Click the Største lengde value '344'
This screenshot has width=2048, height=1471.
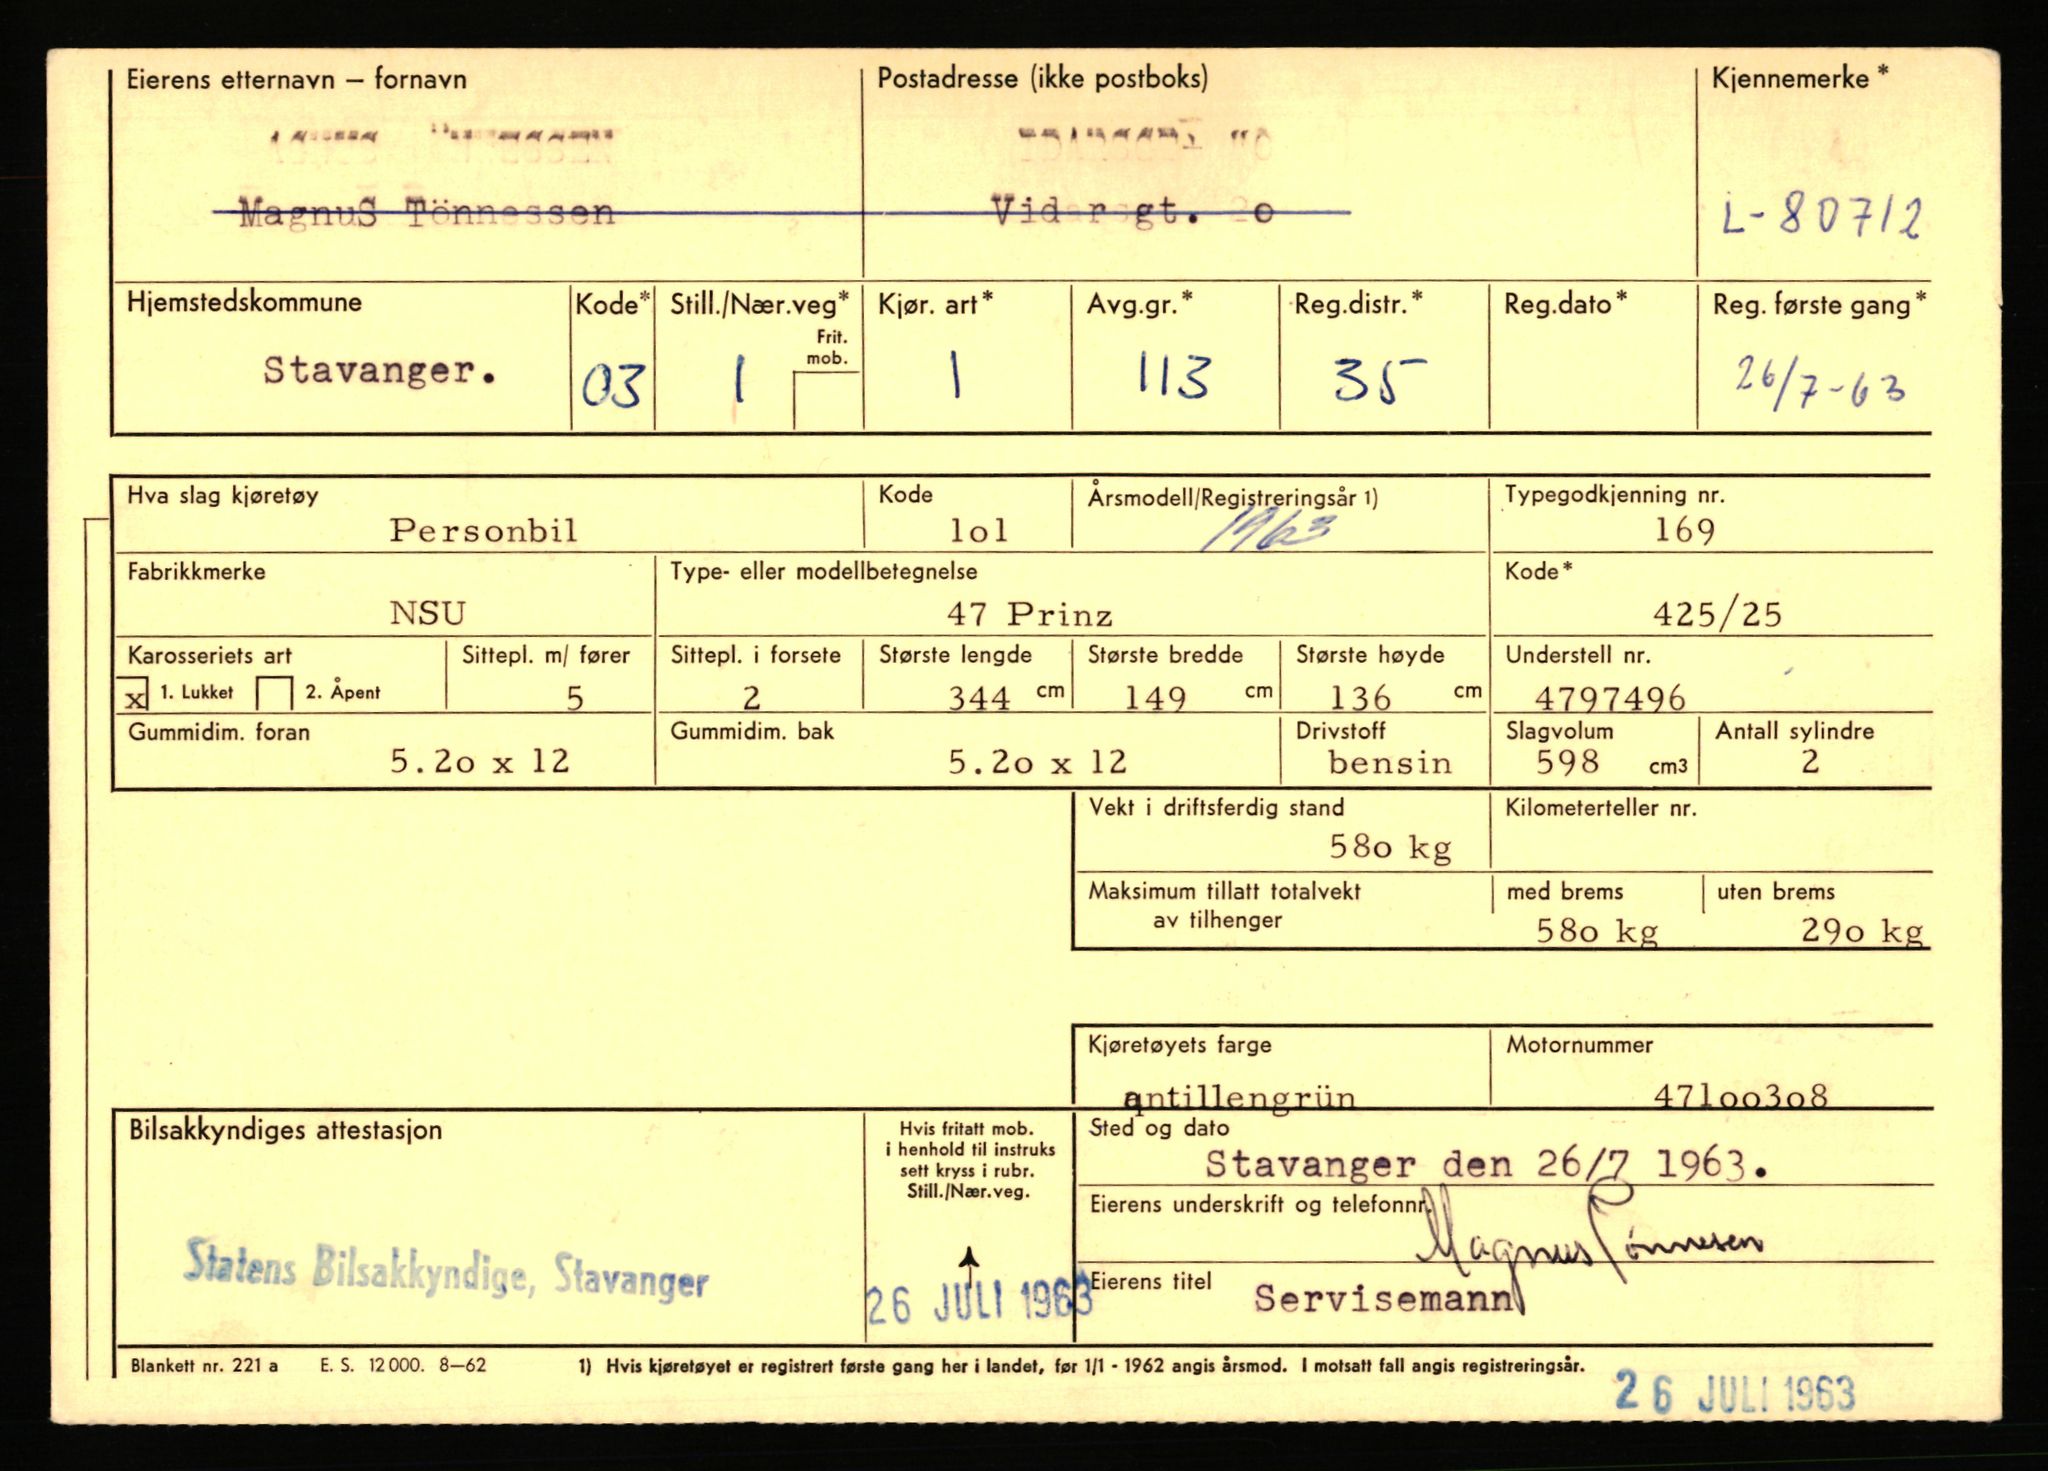coord(979,697)
